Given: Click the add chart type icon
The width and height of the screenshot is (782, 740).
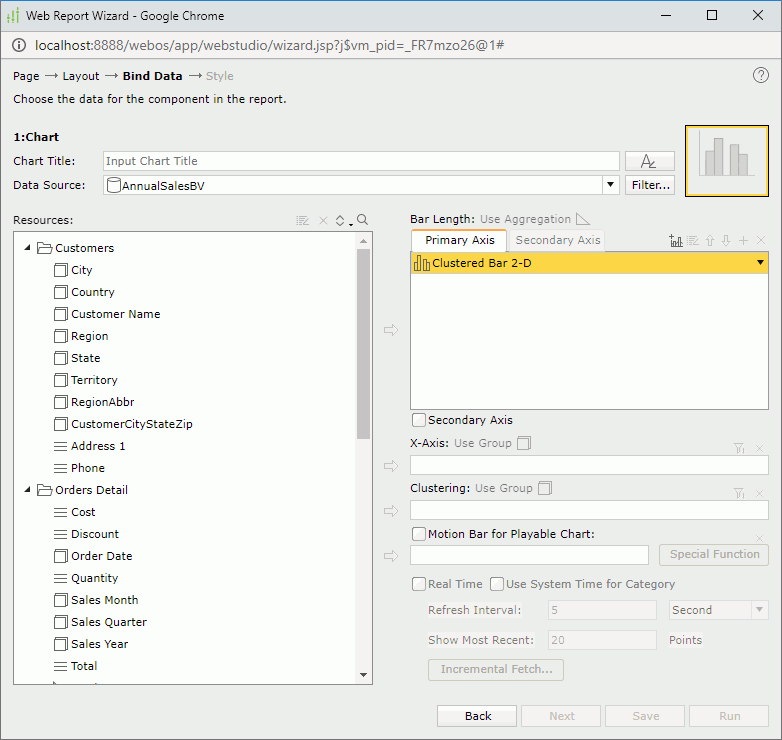Looking at the screenshot, I should 676,241.
